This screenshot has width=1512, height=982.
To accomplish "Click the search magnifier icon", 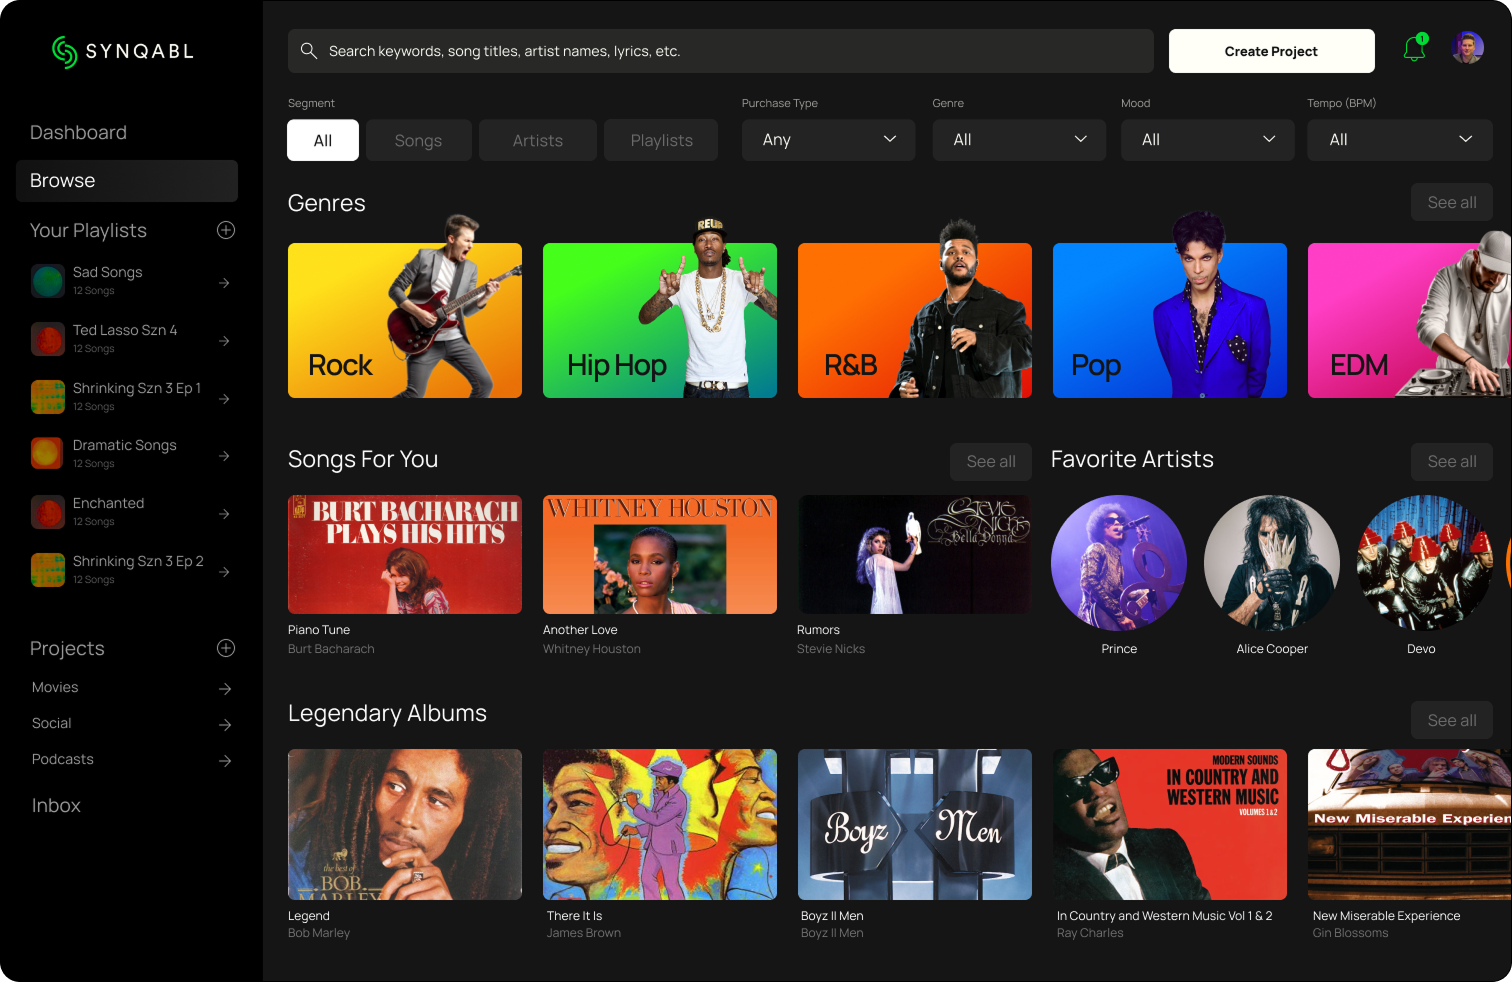I will pos(309,51).
